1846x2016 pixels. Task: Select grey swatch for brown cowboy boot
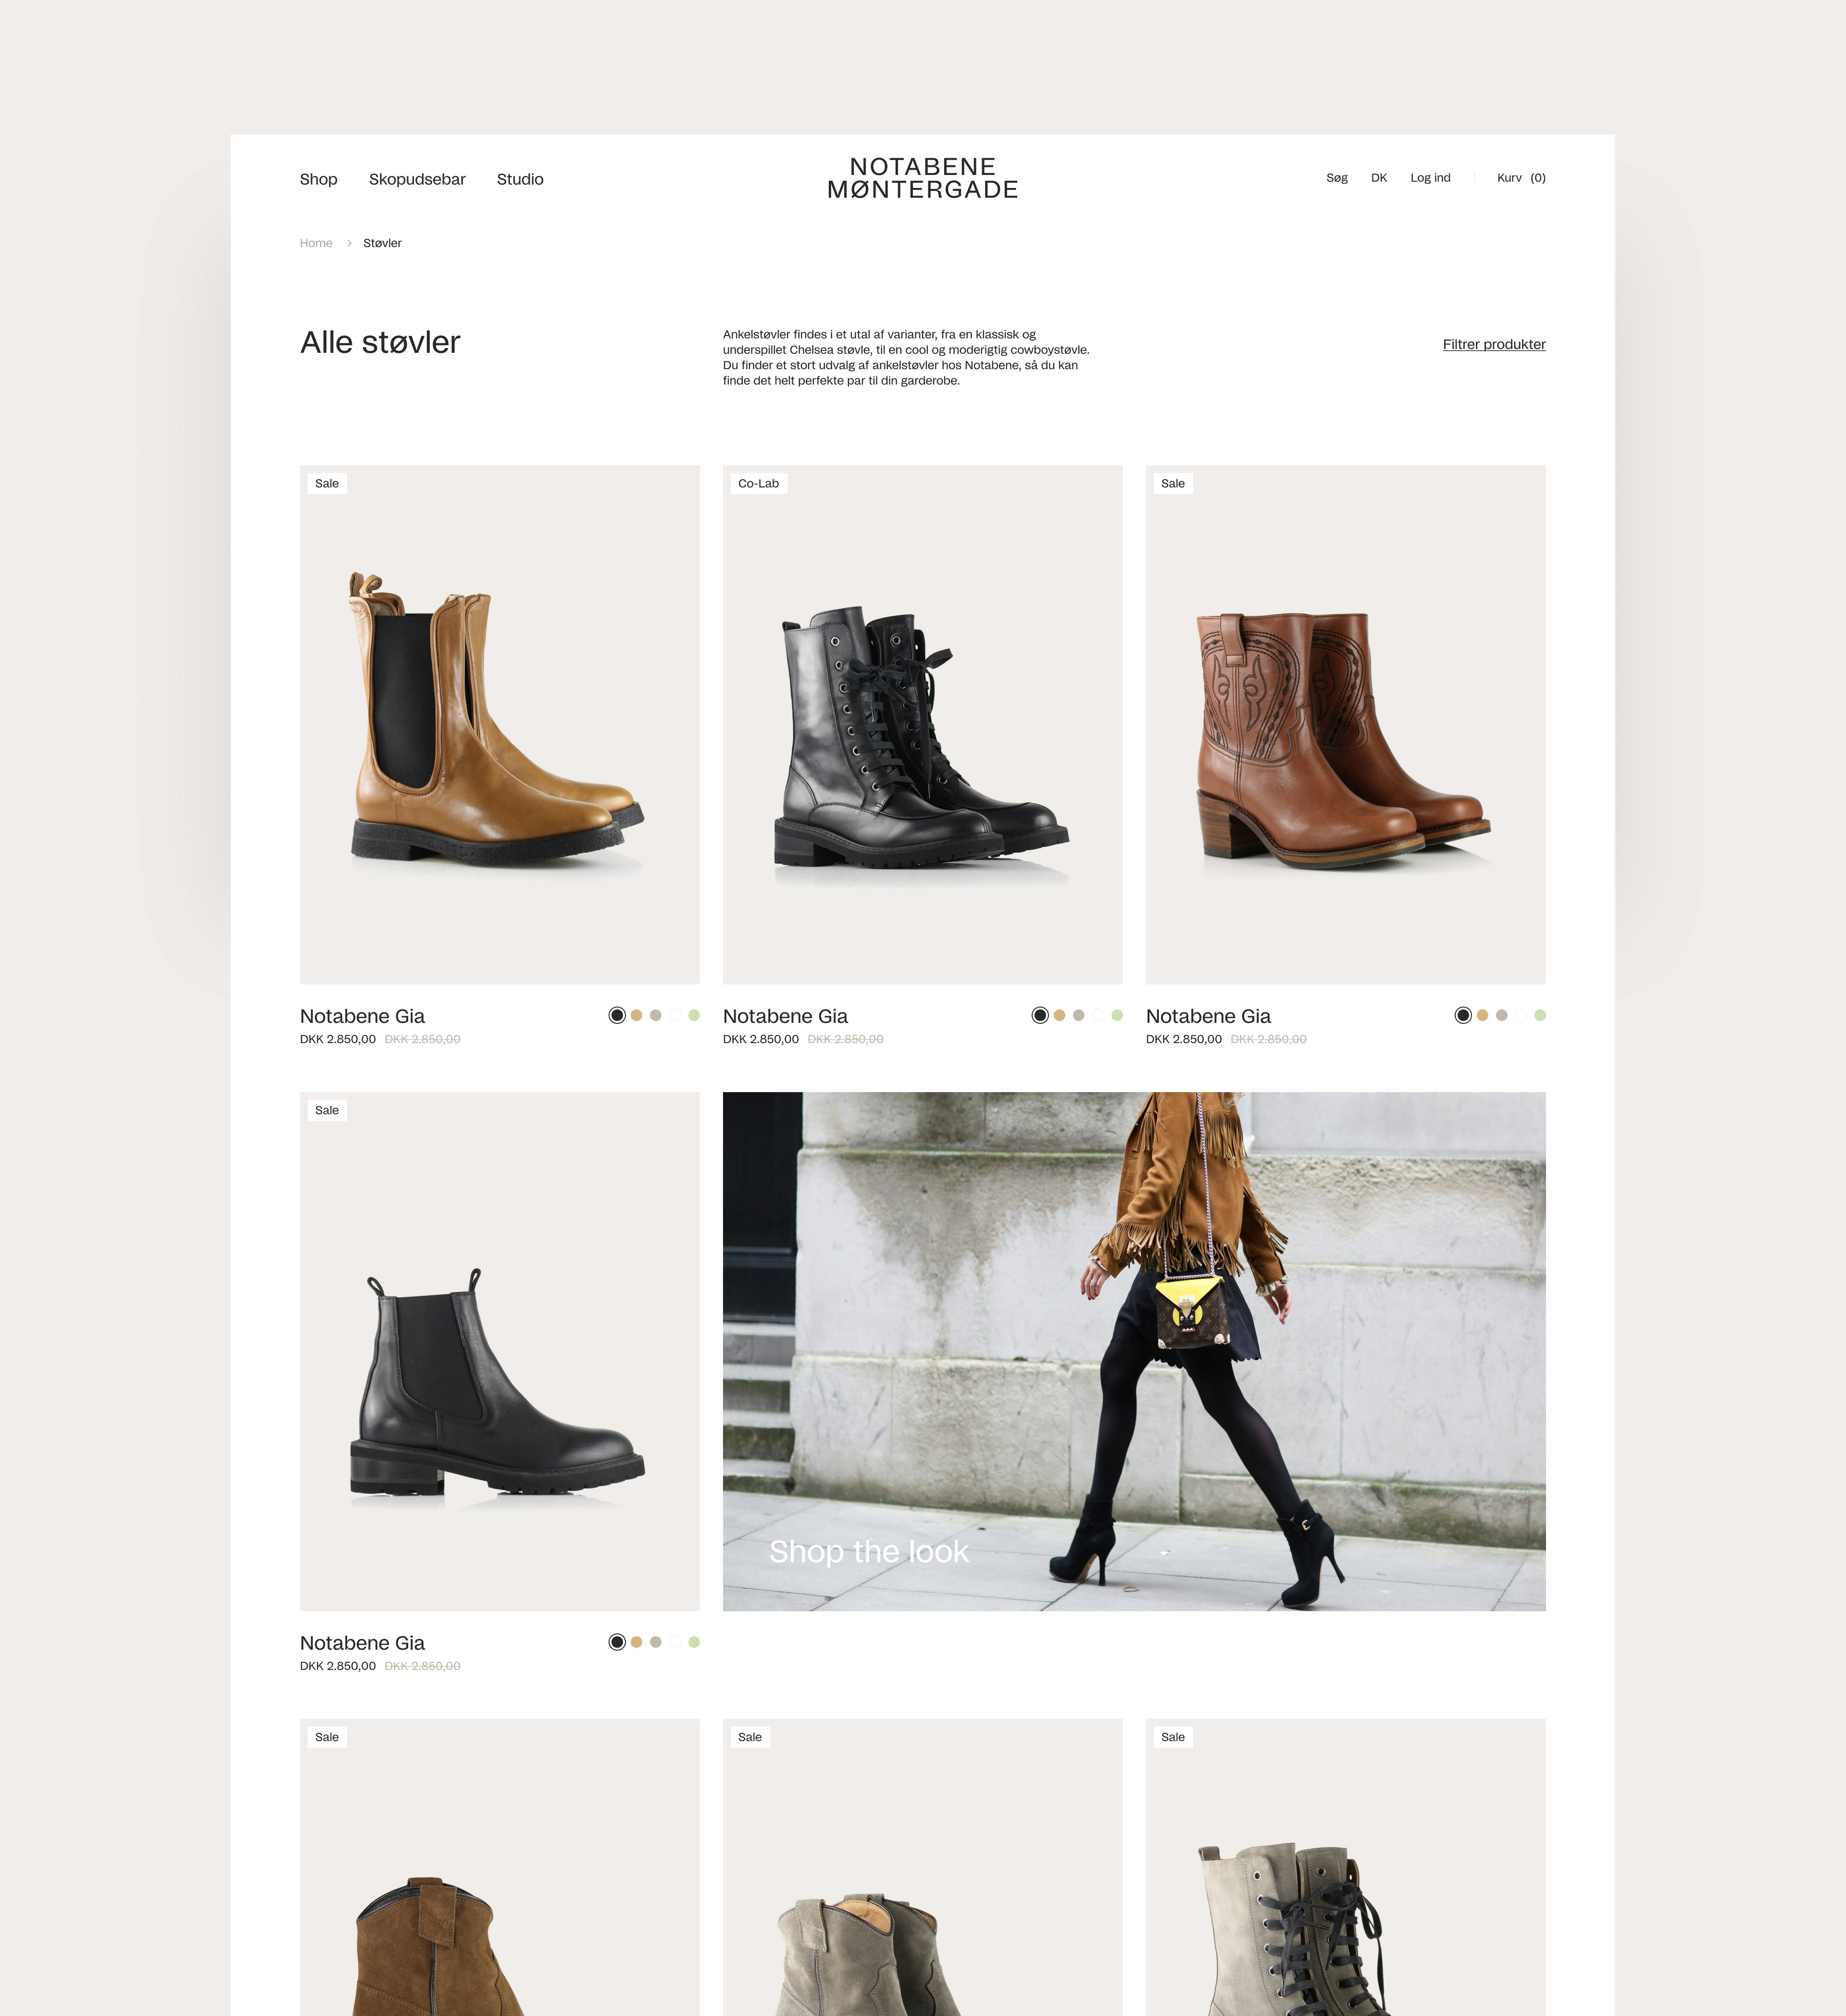(1502, 1015)
